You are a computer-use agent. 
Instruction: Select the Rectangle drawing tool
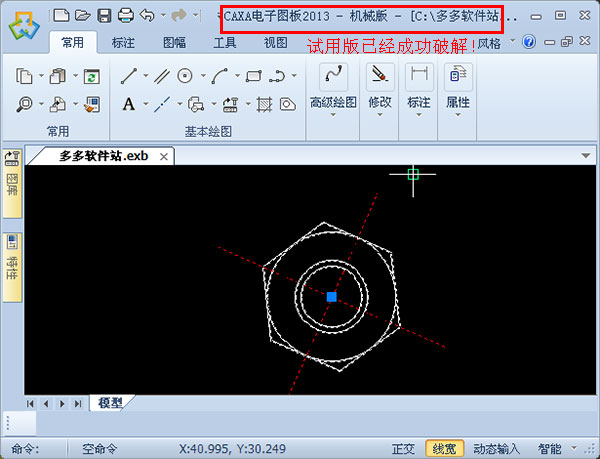pos(253,76)
